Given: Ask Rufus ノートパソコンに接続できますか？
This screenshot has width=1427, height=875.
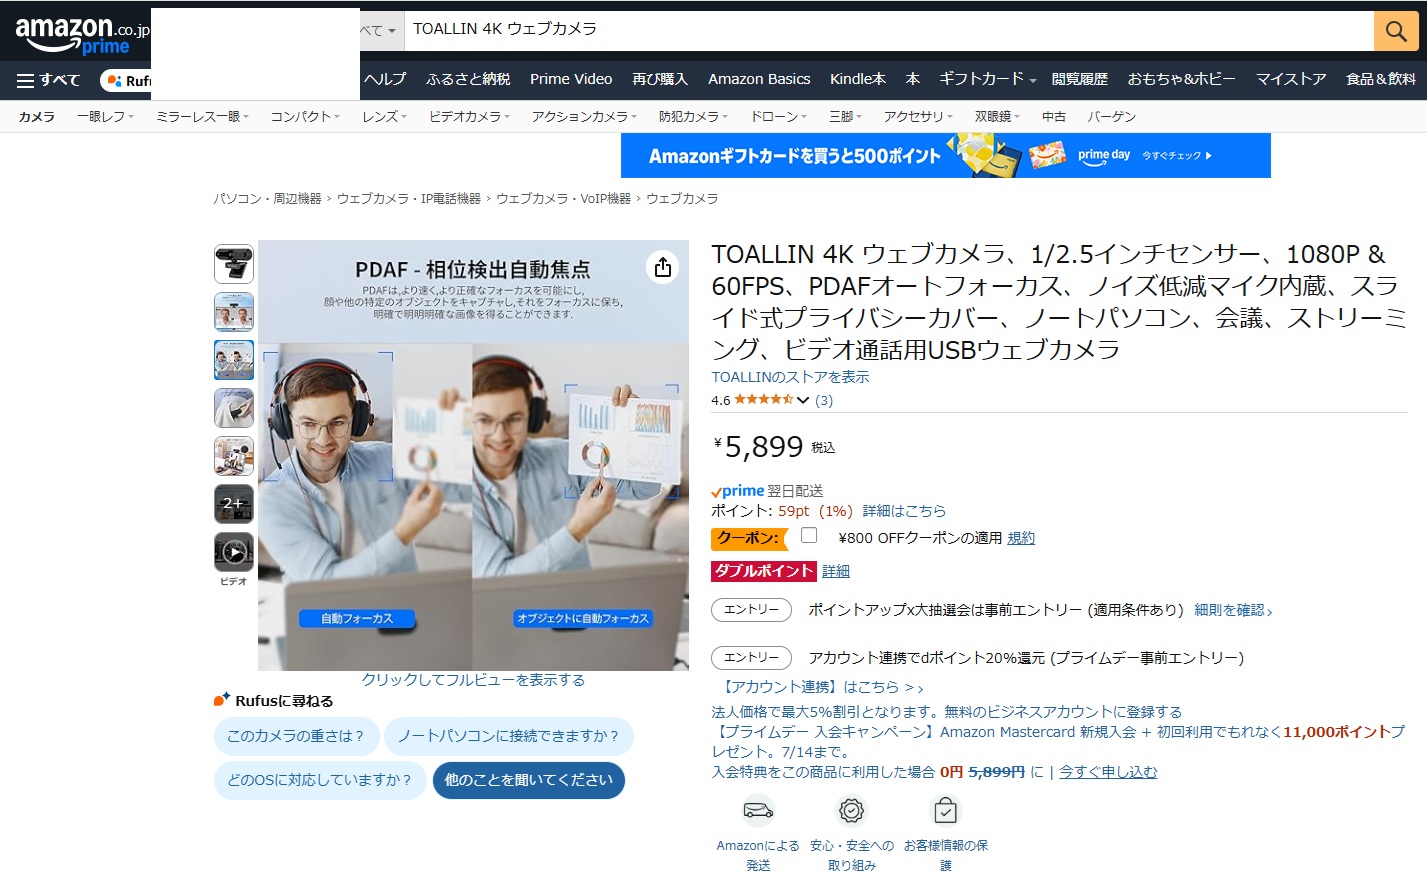Looking at the screenshot, I should tap(509, 736).
